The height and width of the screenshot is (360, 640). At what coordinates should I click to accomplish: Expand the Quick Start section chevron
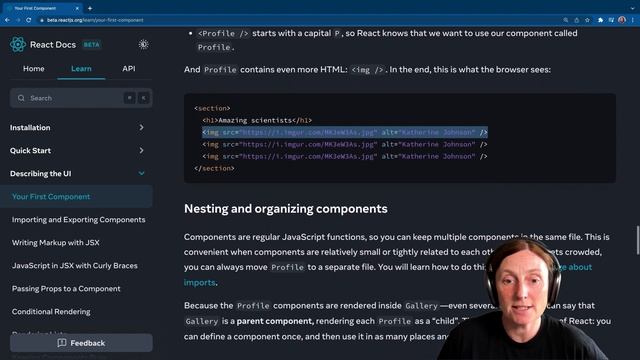coord(141,150)
